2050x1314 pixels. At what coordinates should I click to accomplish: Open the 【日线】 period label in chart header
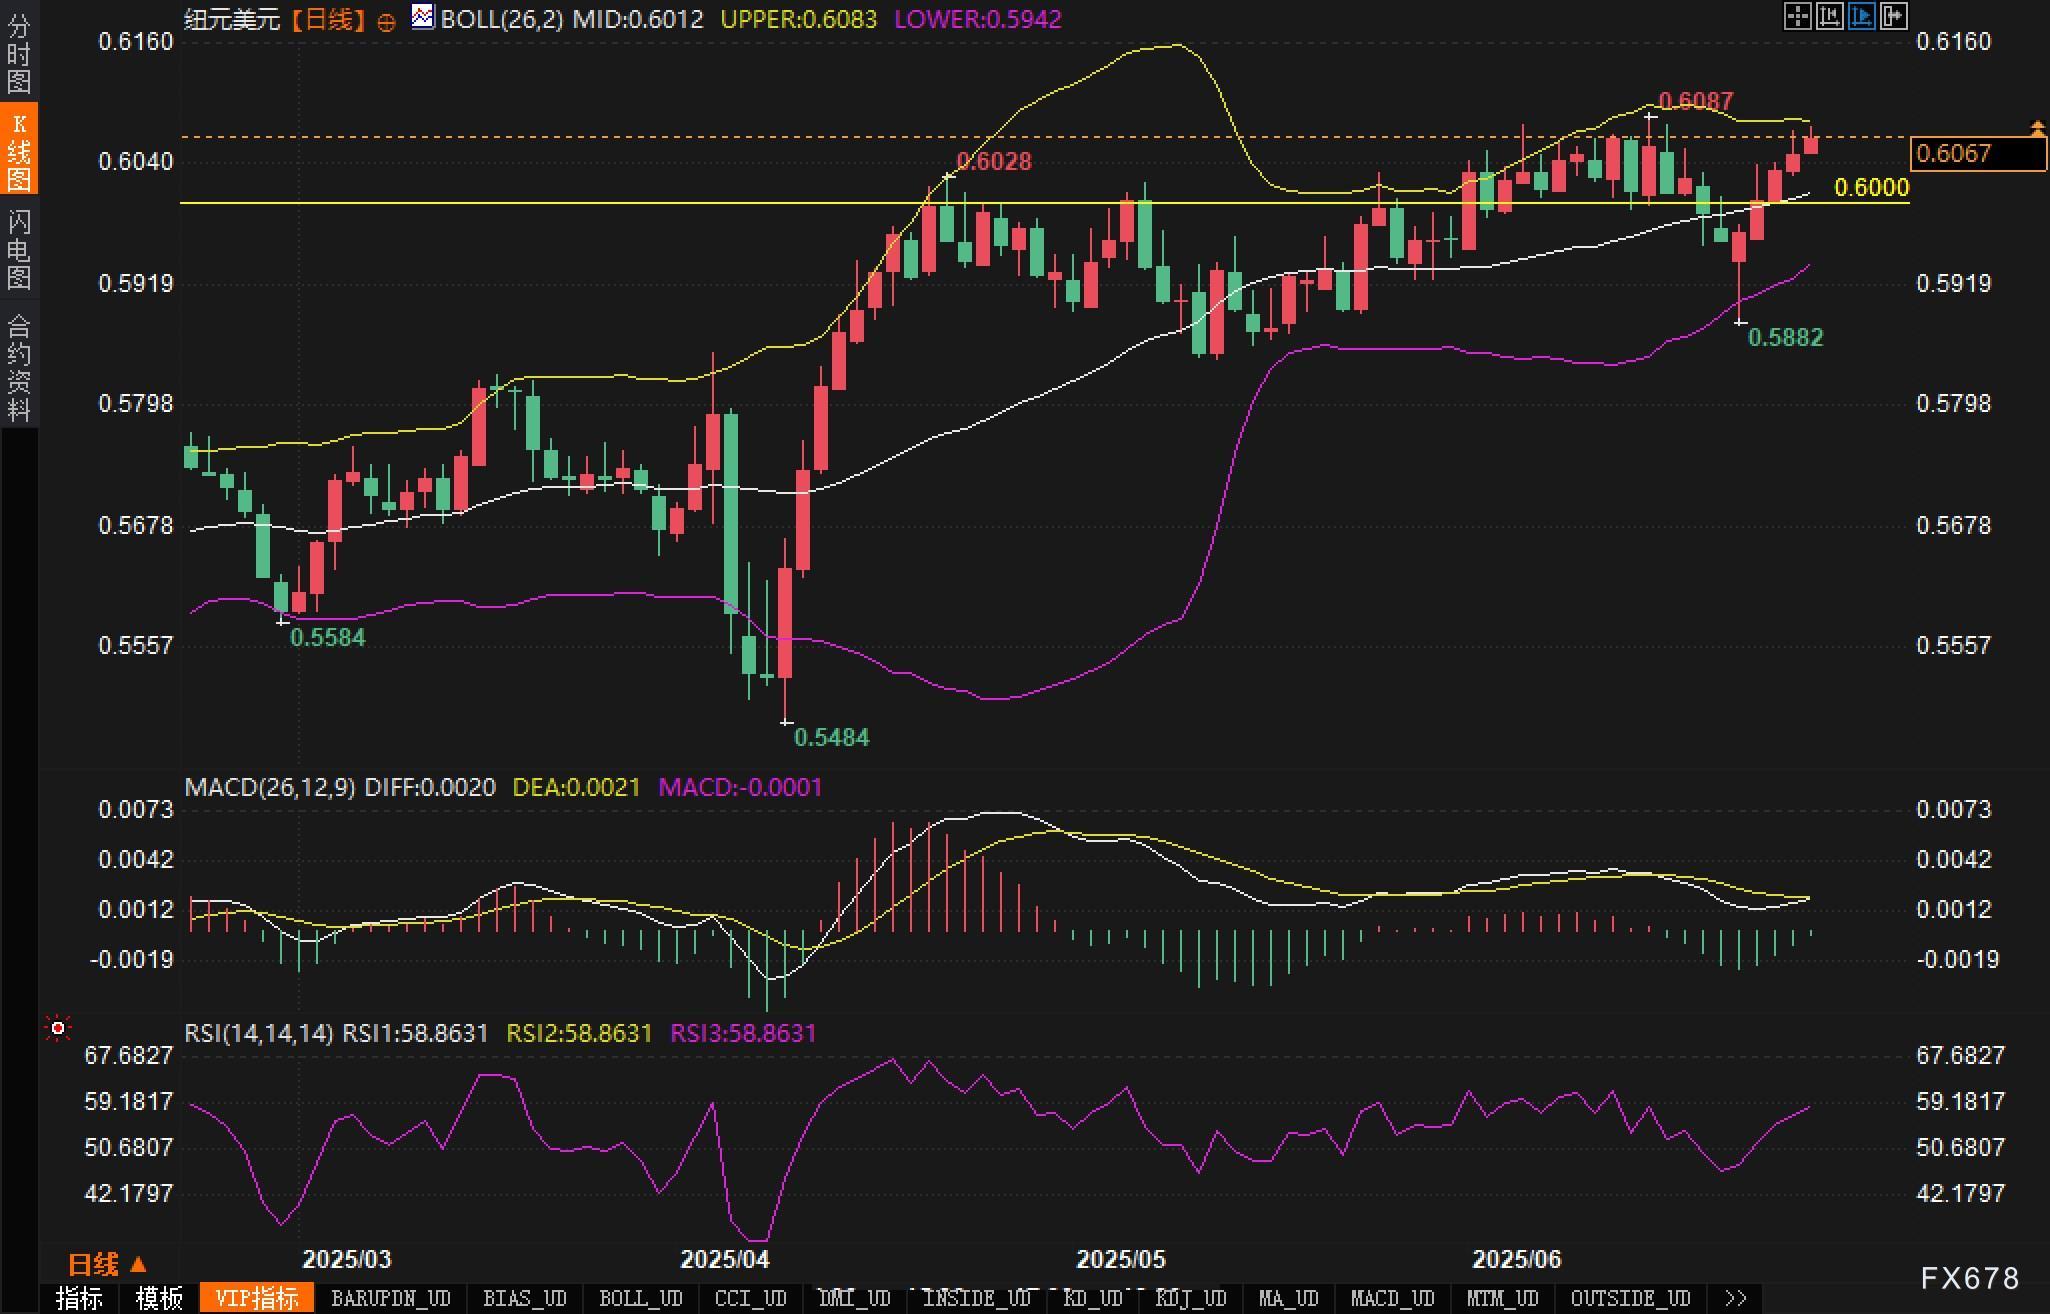pos(328,19)
